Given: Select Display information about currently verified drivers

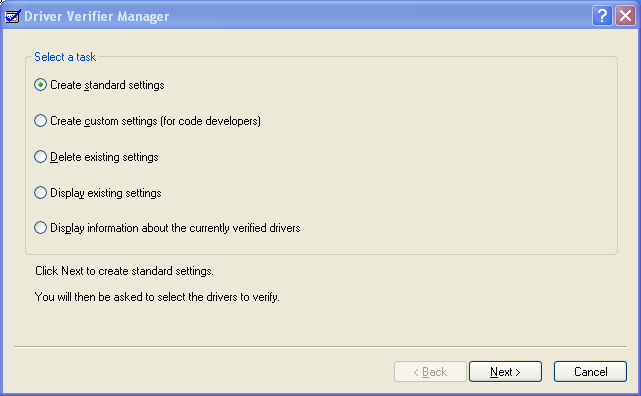Looking at the screenshot, I should click(167, 228).
